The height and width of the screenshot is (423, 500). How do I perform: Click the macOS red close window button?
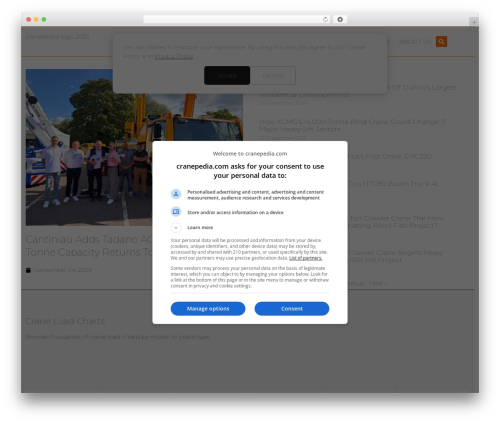coord(29,20)
